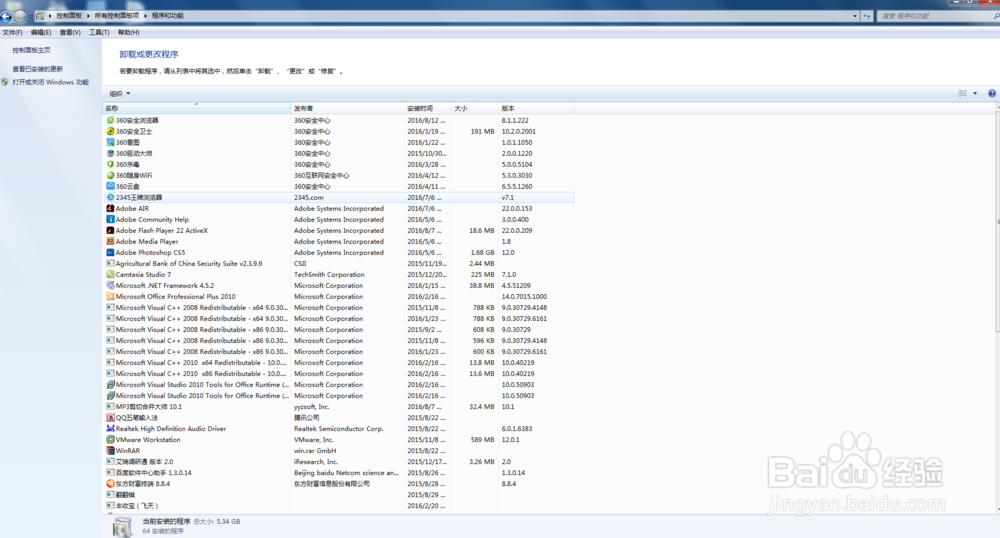This screenshot has height=538, width=1000.
Task: Refresh the address bar with the refresh button
Action: click(x=867, y=16)
